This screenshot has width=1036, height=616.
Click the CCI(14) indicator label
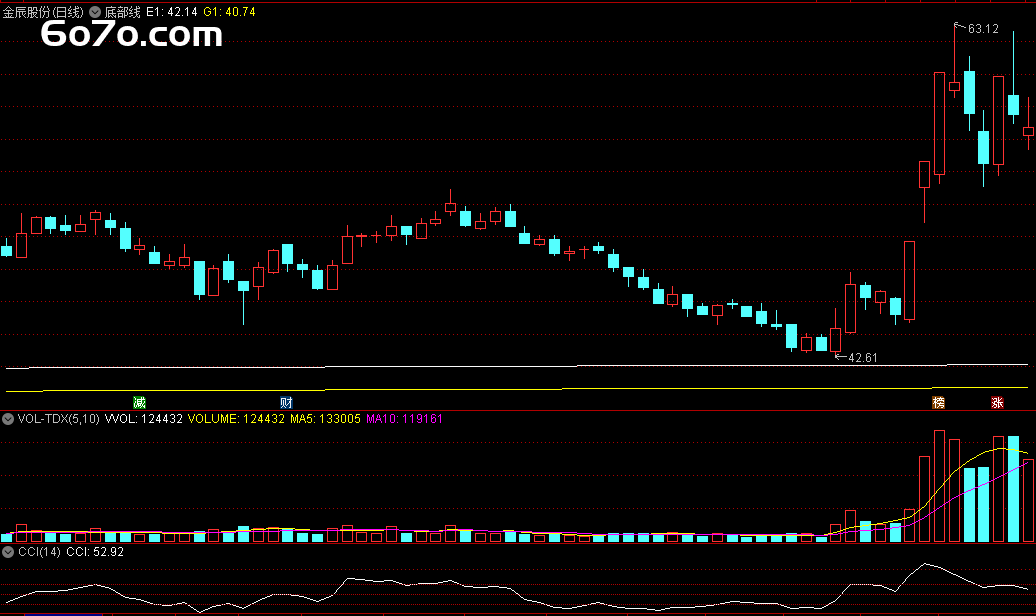pyautogui.click(x=39, y=552)
